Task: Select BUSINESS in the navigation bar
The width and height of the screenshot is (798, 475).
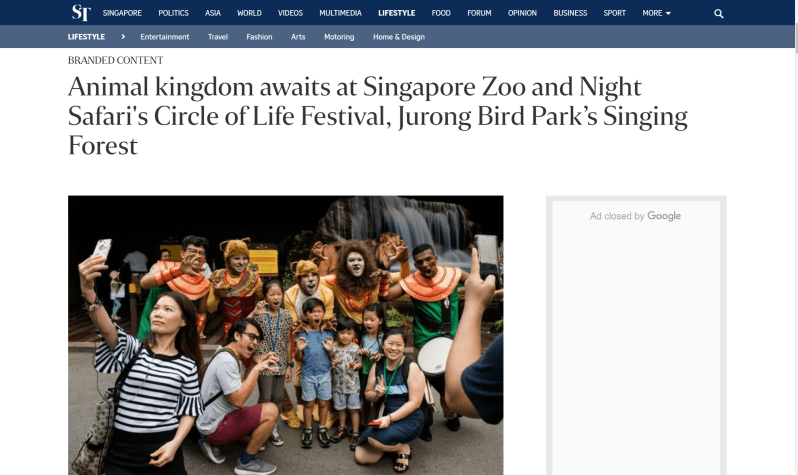Action: (x=570, y=13)
